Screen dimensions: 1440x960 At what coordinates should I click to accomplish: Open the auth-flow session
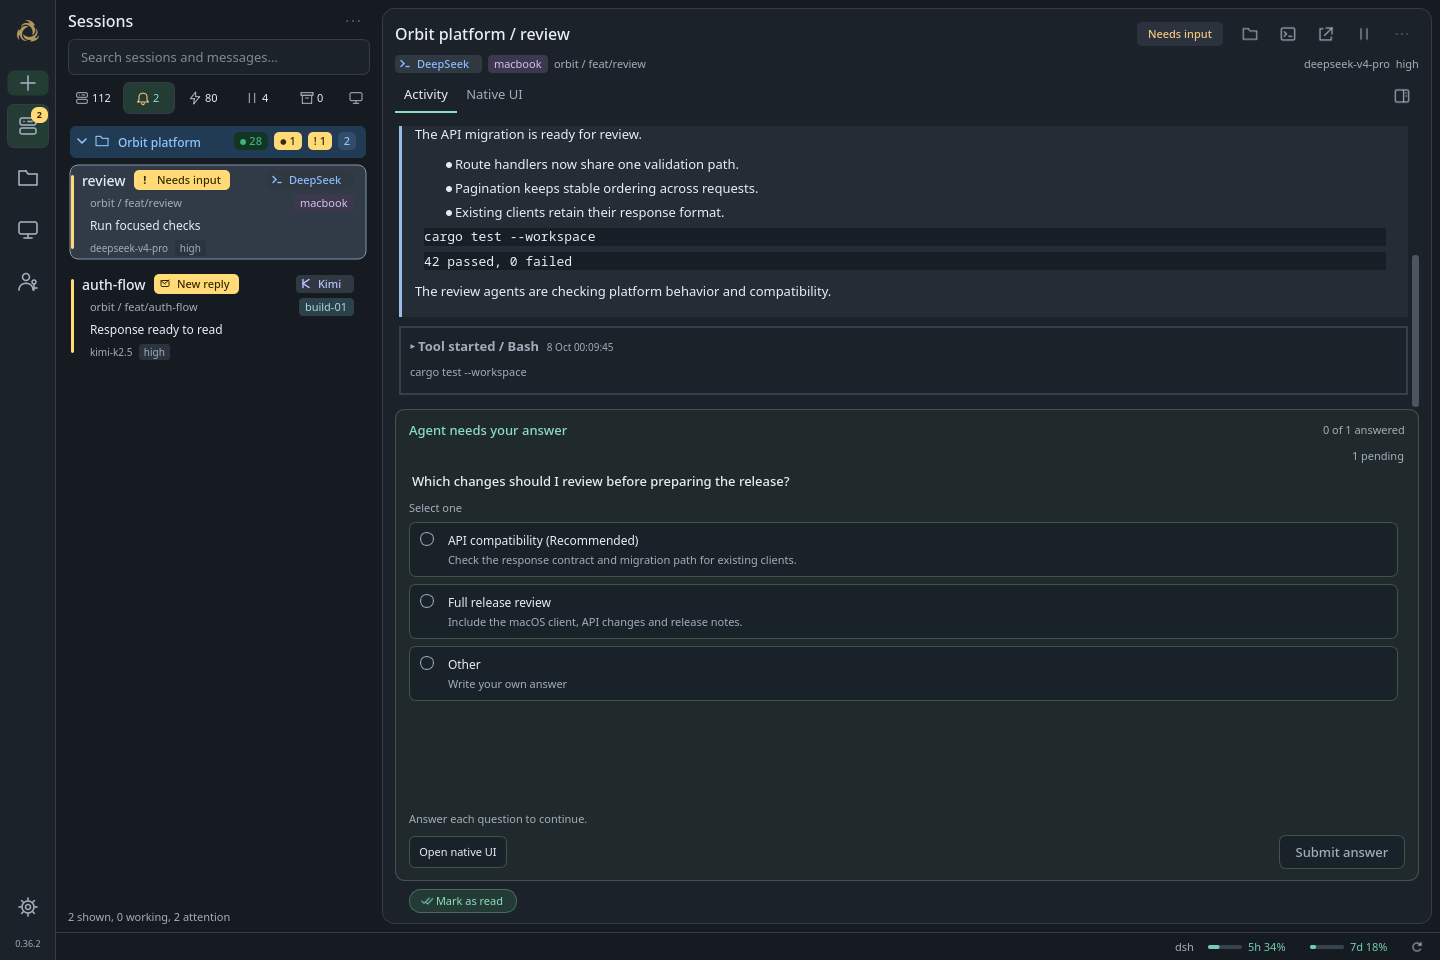click(218, 317)
